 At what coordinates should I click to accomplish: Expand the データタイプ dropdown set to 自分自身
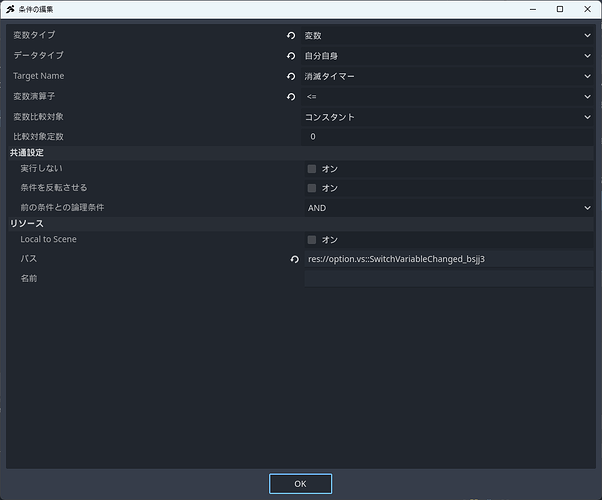(448, 56)
